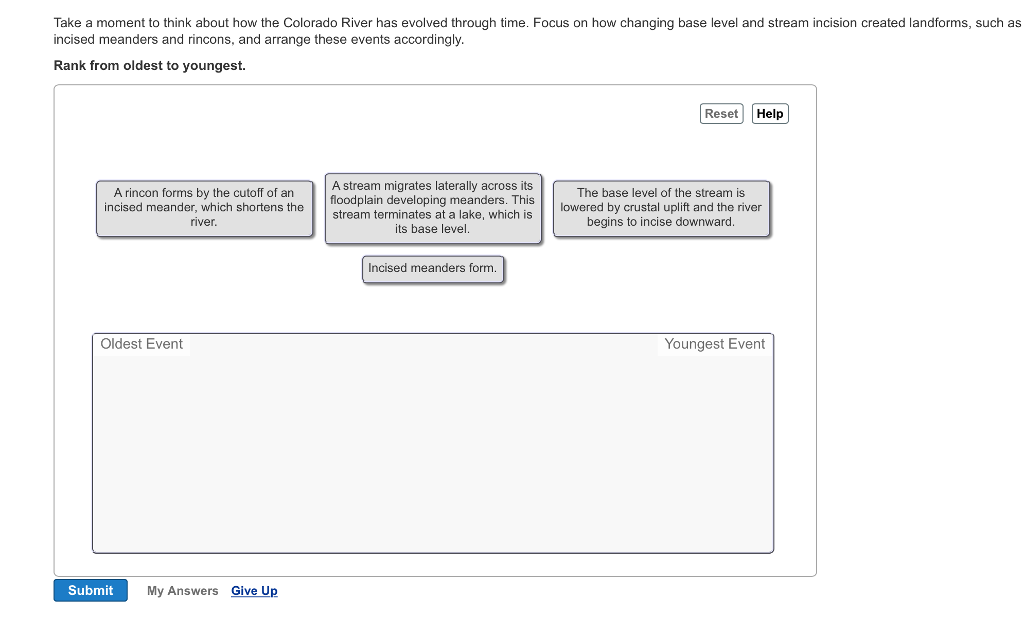Screen dimensions: 1024x617
Task: Select the stream migrates laterally card
Action: tap(432, 208)
